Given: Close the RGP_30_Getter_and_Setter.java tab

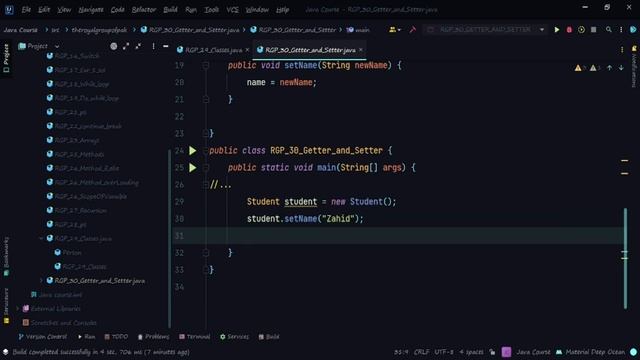Looking at the screenshot, I should [361, 50].
